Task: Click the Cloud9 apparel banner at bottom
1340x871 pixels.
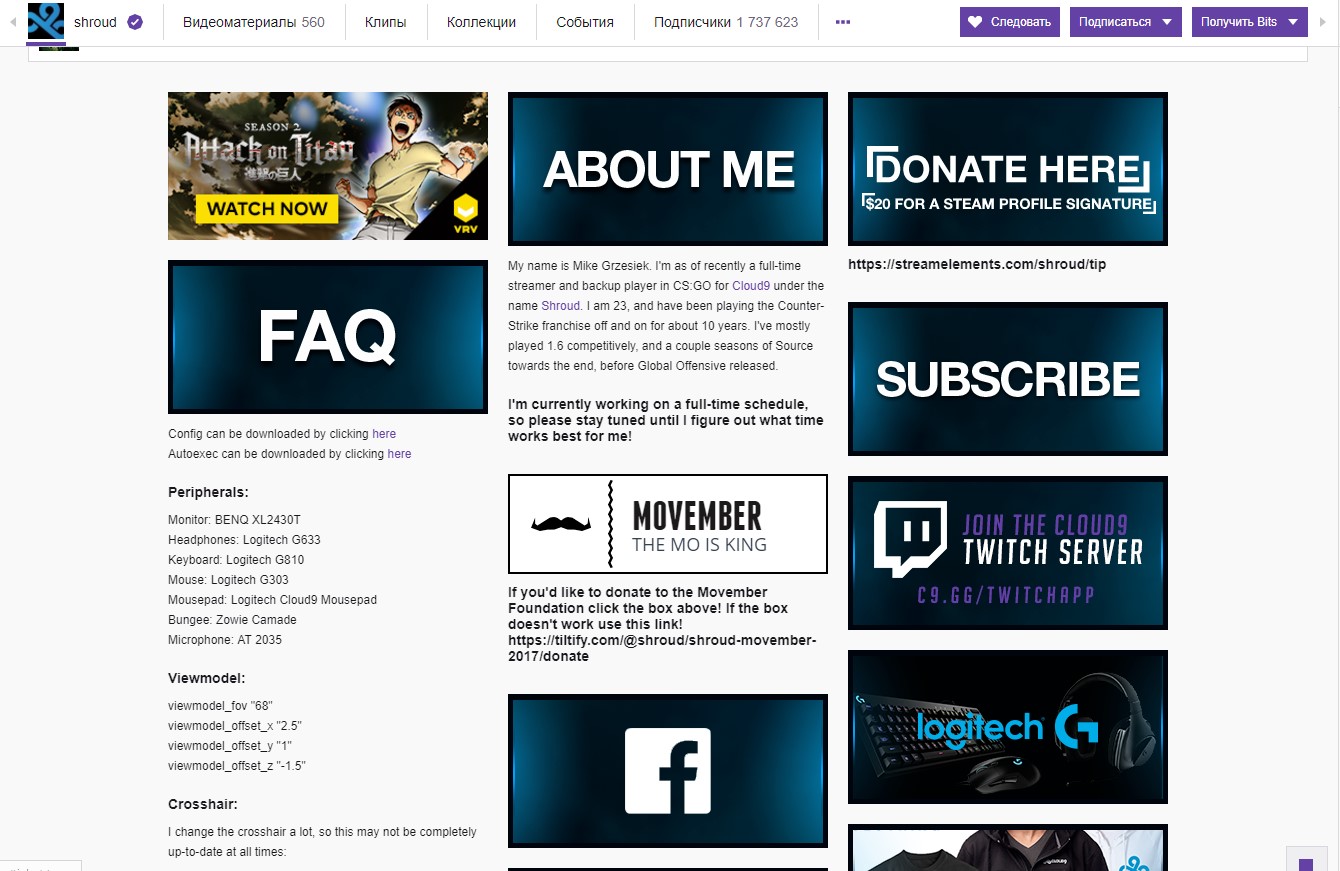Action: [1008, 848]
